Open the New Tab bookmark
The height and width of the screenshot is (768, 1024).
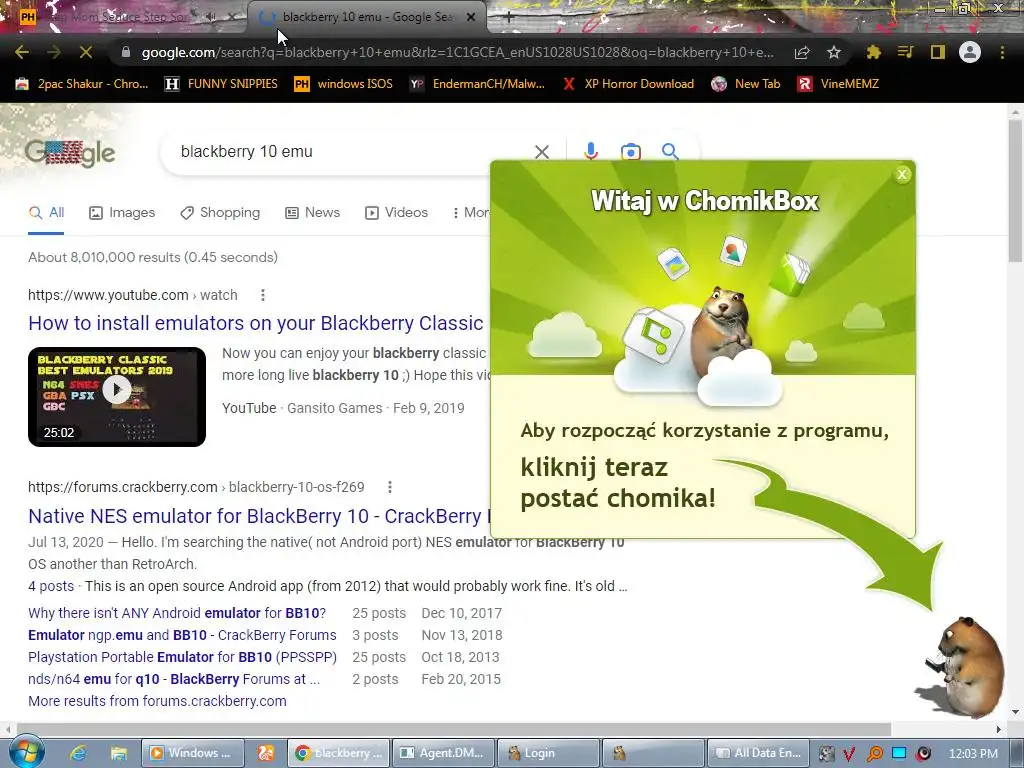pyautogui.click(x=746, y=84)
